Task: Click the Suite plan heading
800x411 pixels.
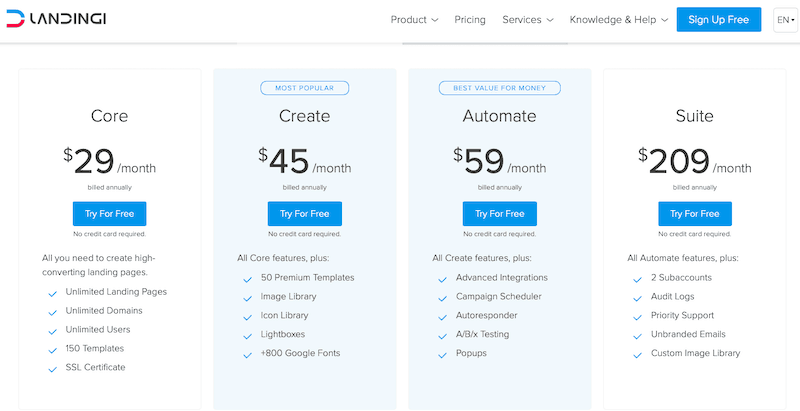Action: (x=695, y=116)
